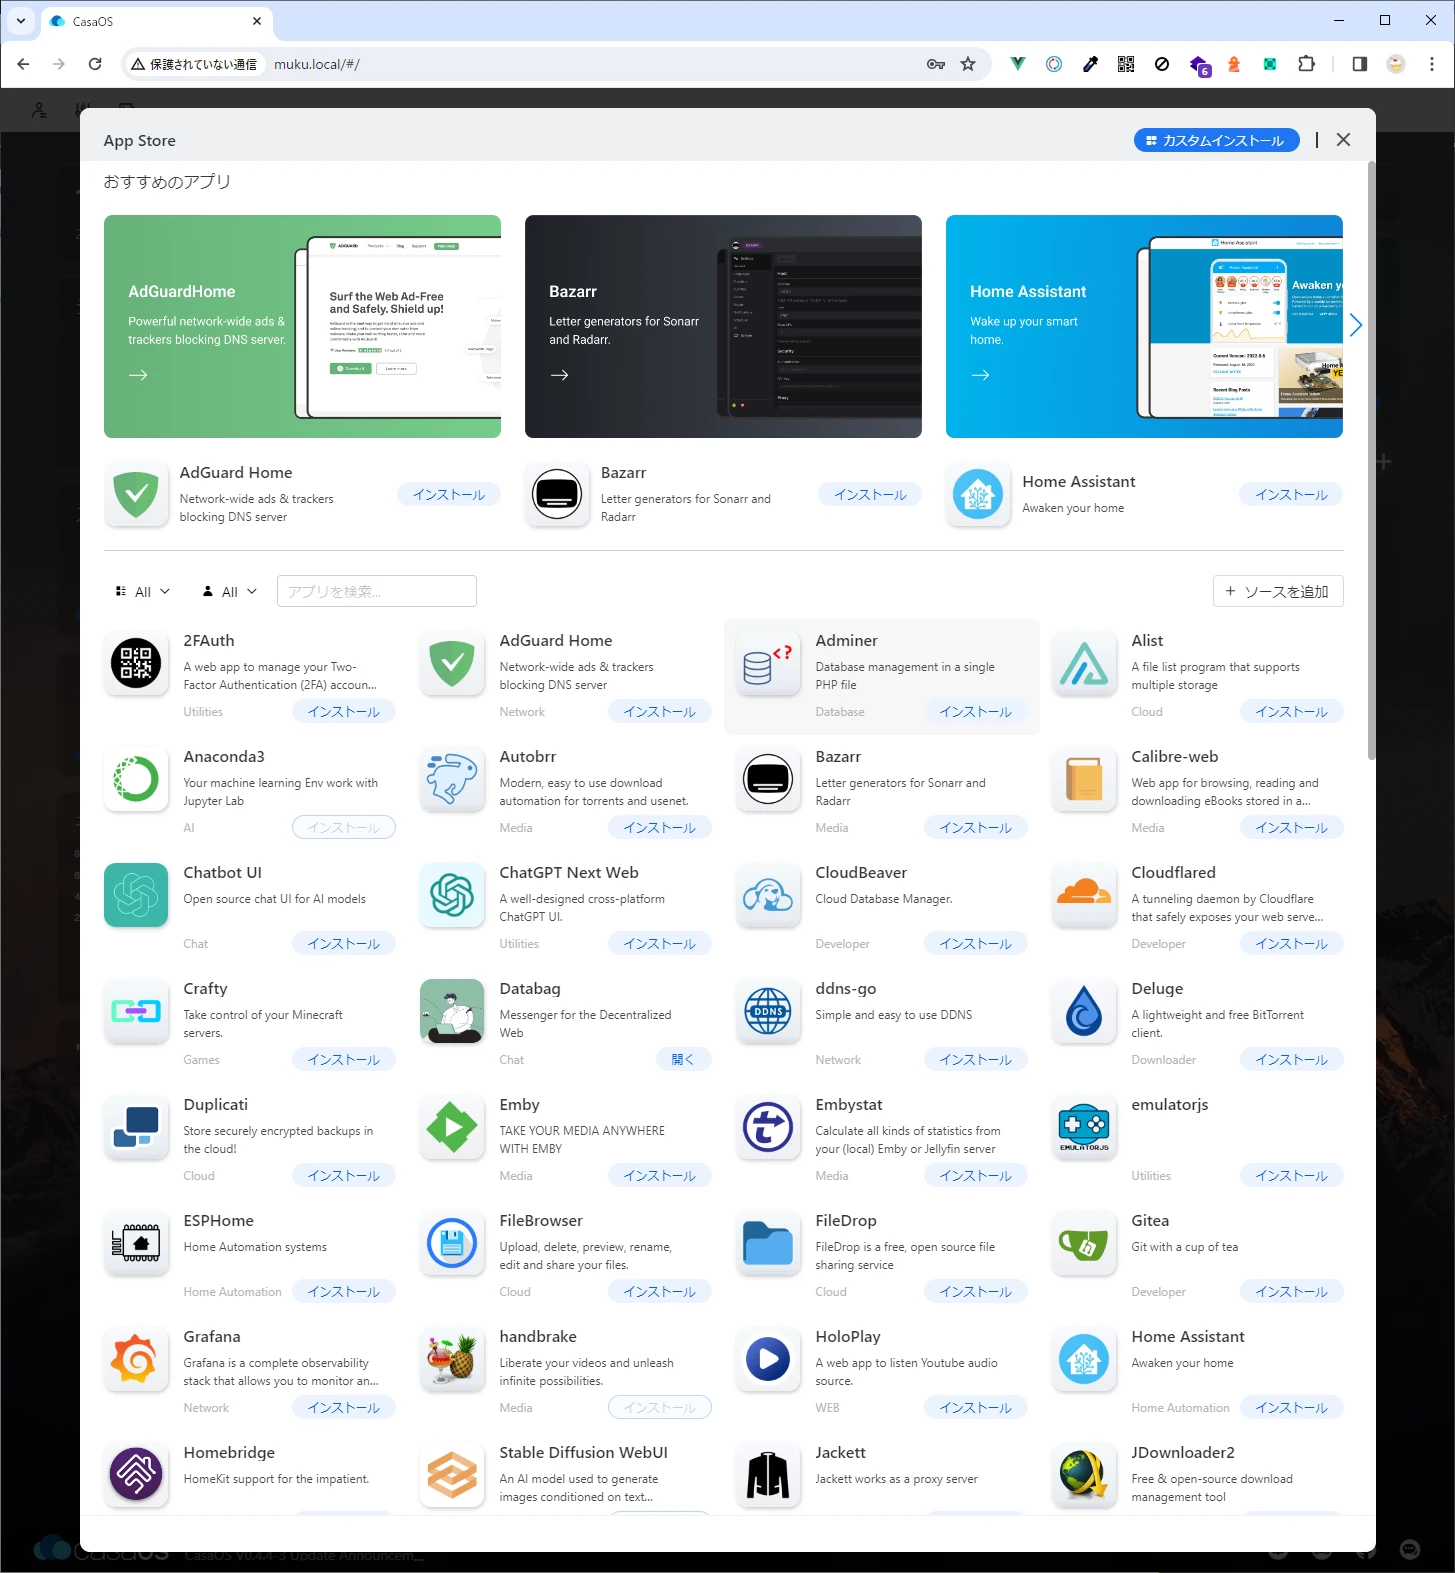Open the Chrome extensions puzzle icon

point(1306,64)
